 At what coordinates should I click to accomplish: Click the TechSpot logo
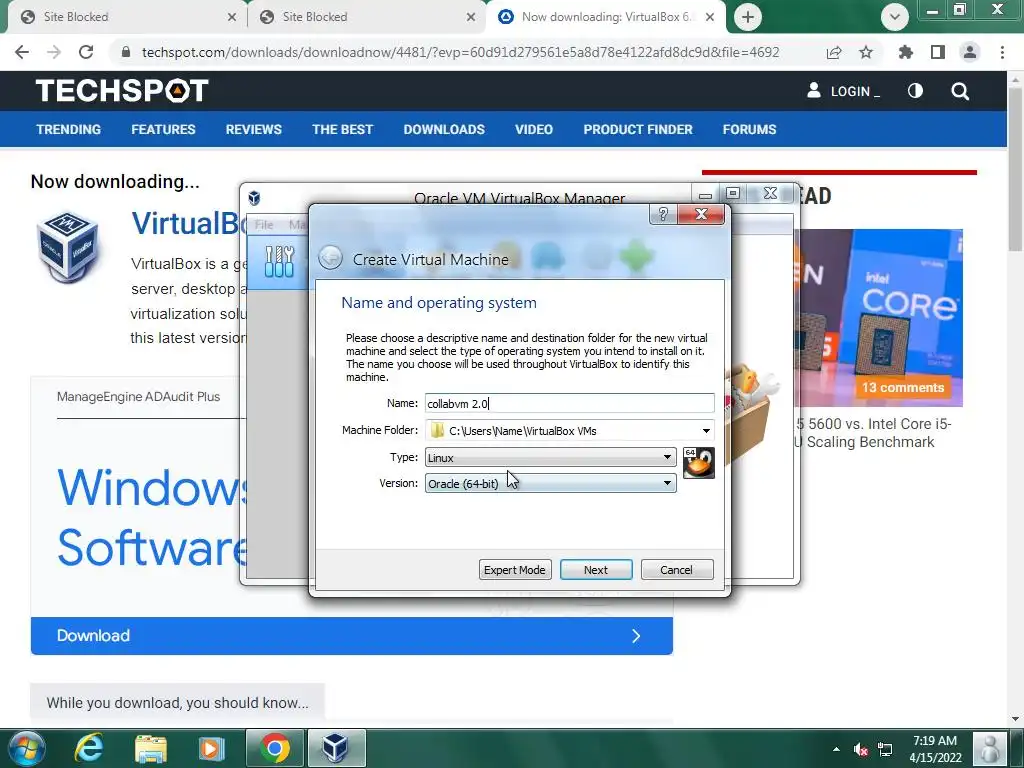[x=121, y=91]
